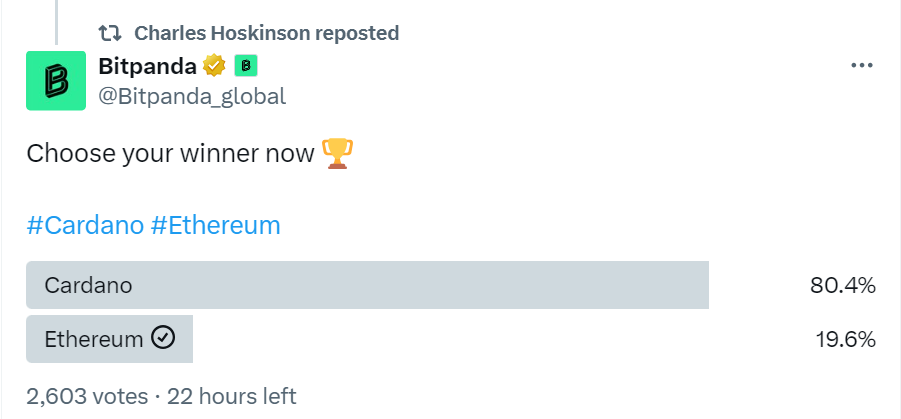Image resolution: width=901 pixels, height=419 pixels.
Task: Click the 80.4% poll result
Action: click(x=842, y=285)
